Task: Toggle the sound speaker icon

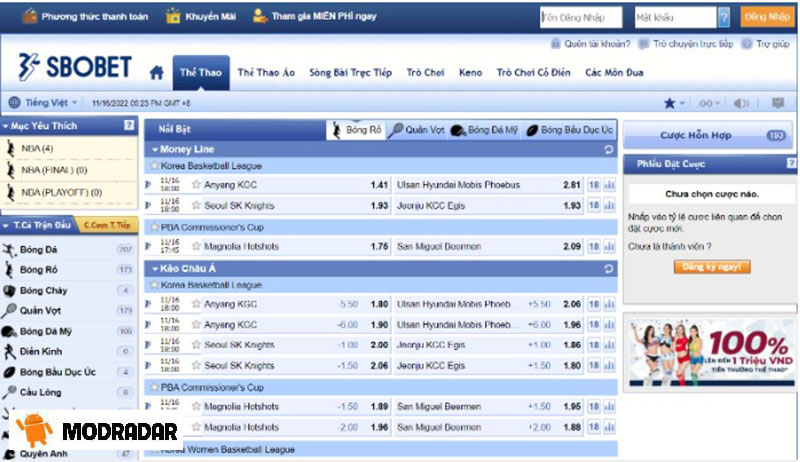Action: pos(741,104)
